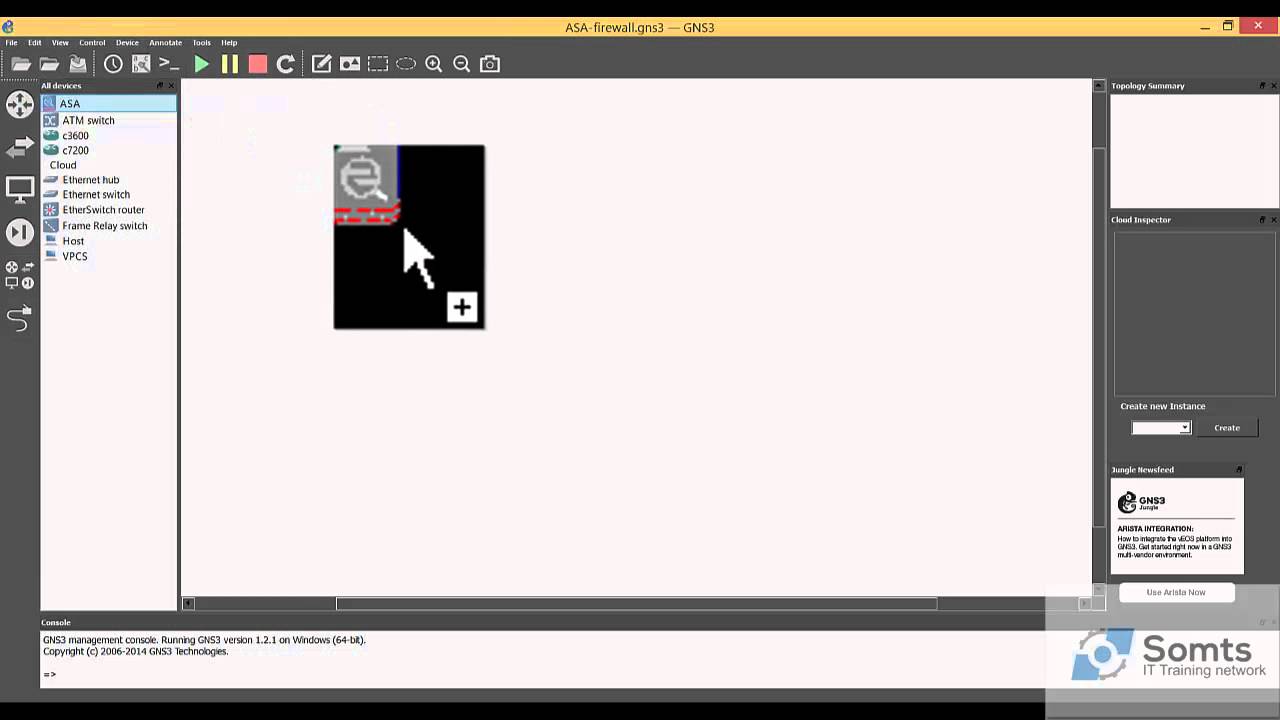1280x720 pixels.
Task: Close the Cloud Inspector panel
Action: point(1273,220)
